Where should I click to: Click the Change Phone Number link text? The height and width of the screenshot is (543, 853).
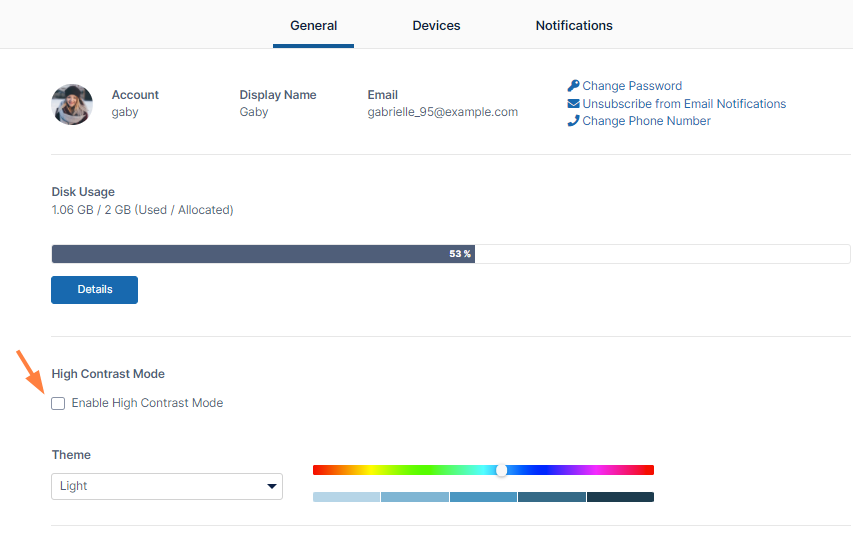click(646, 121)
